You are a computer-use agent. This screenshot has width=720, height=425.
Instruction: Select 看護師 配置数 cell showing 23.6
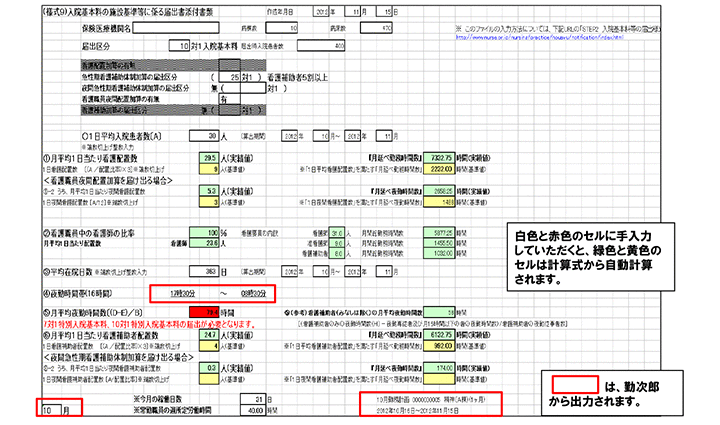pos(204,243)
